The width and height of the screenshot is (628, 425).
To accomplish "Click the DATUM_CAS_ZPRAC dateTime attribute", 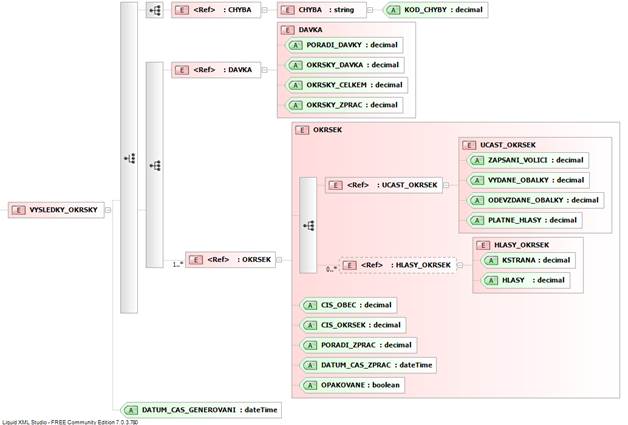I will point(370,365).
